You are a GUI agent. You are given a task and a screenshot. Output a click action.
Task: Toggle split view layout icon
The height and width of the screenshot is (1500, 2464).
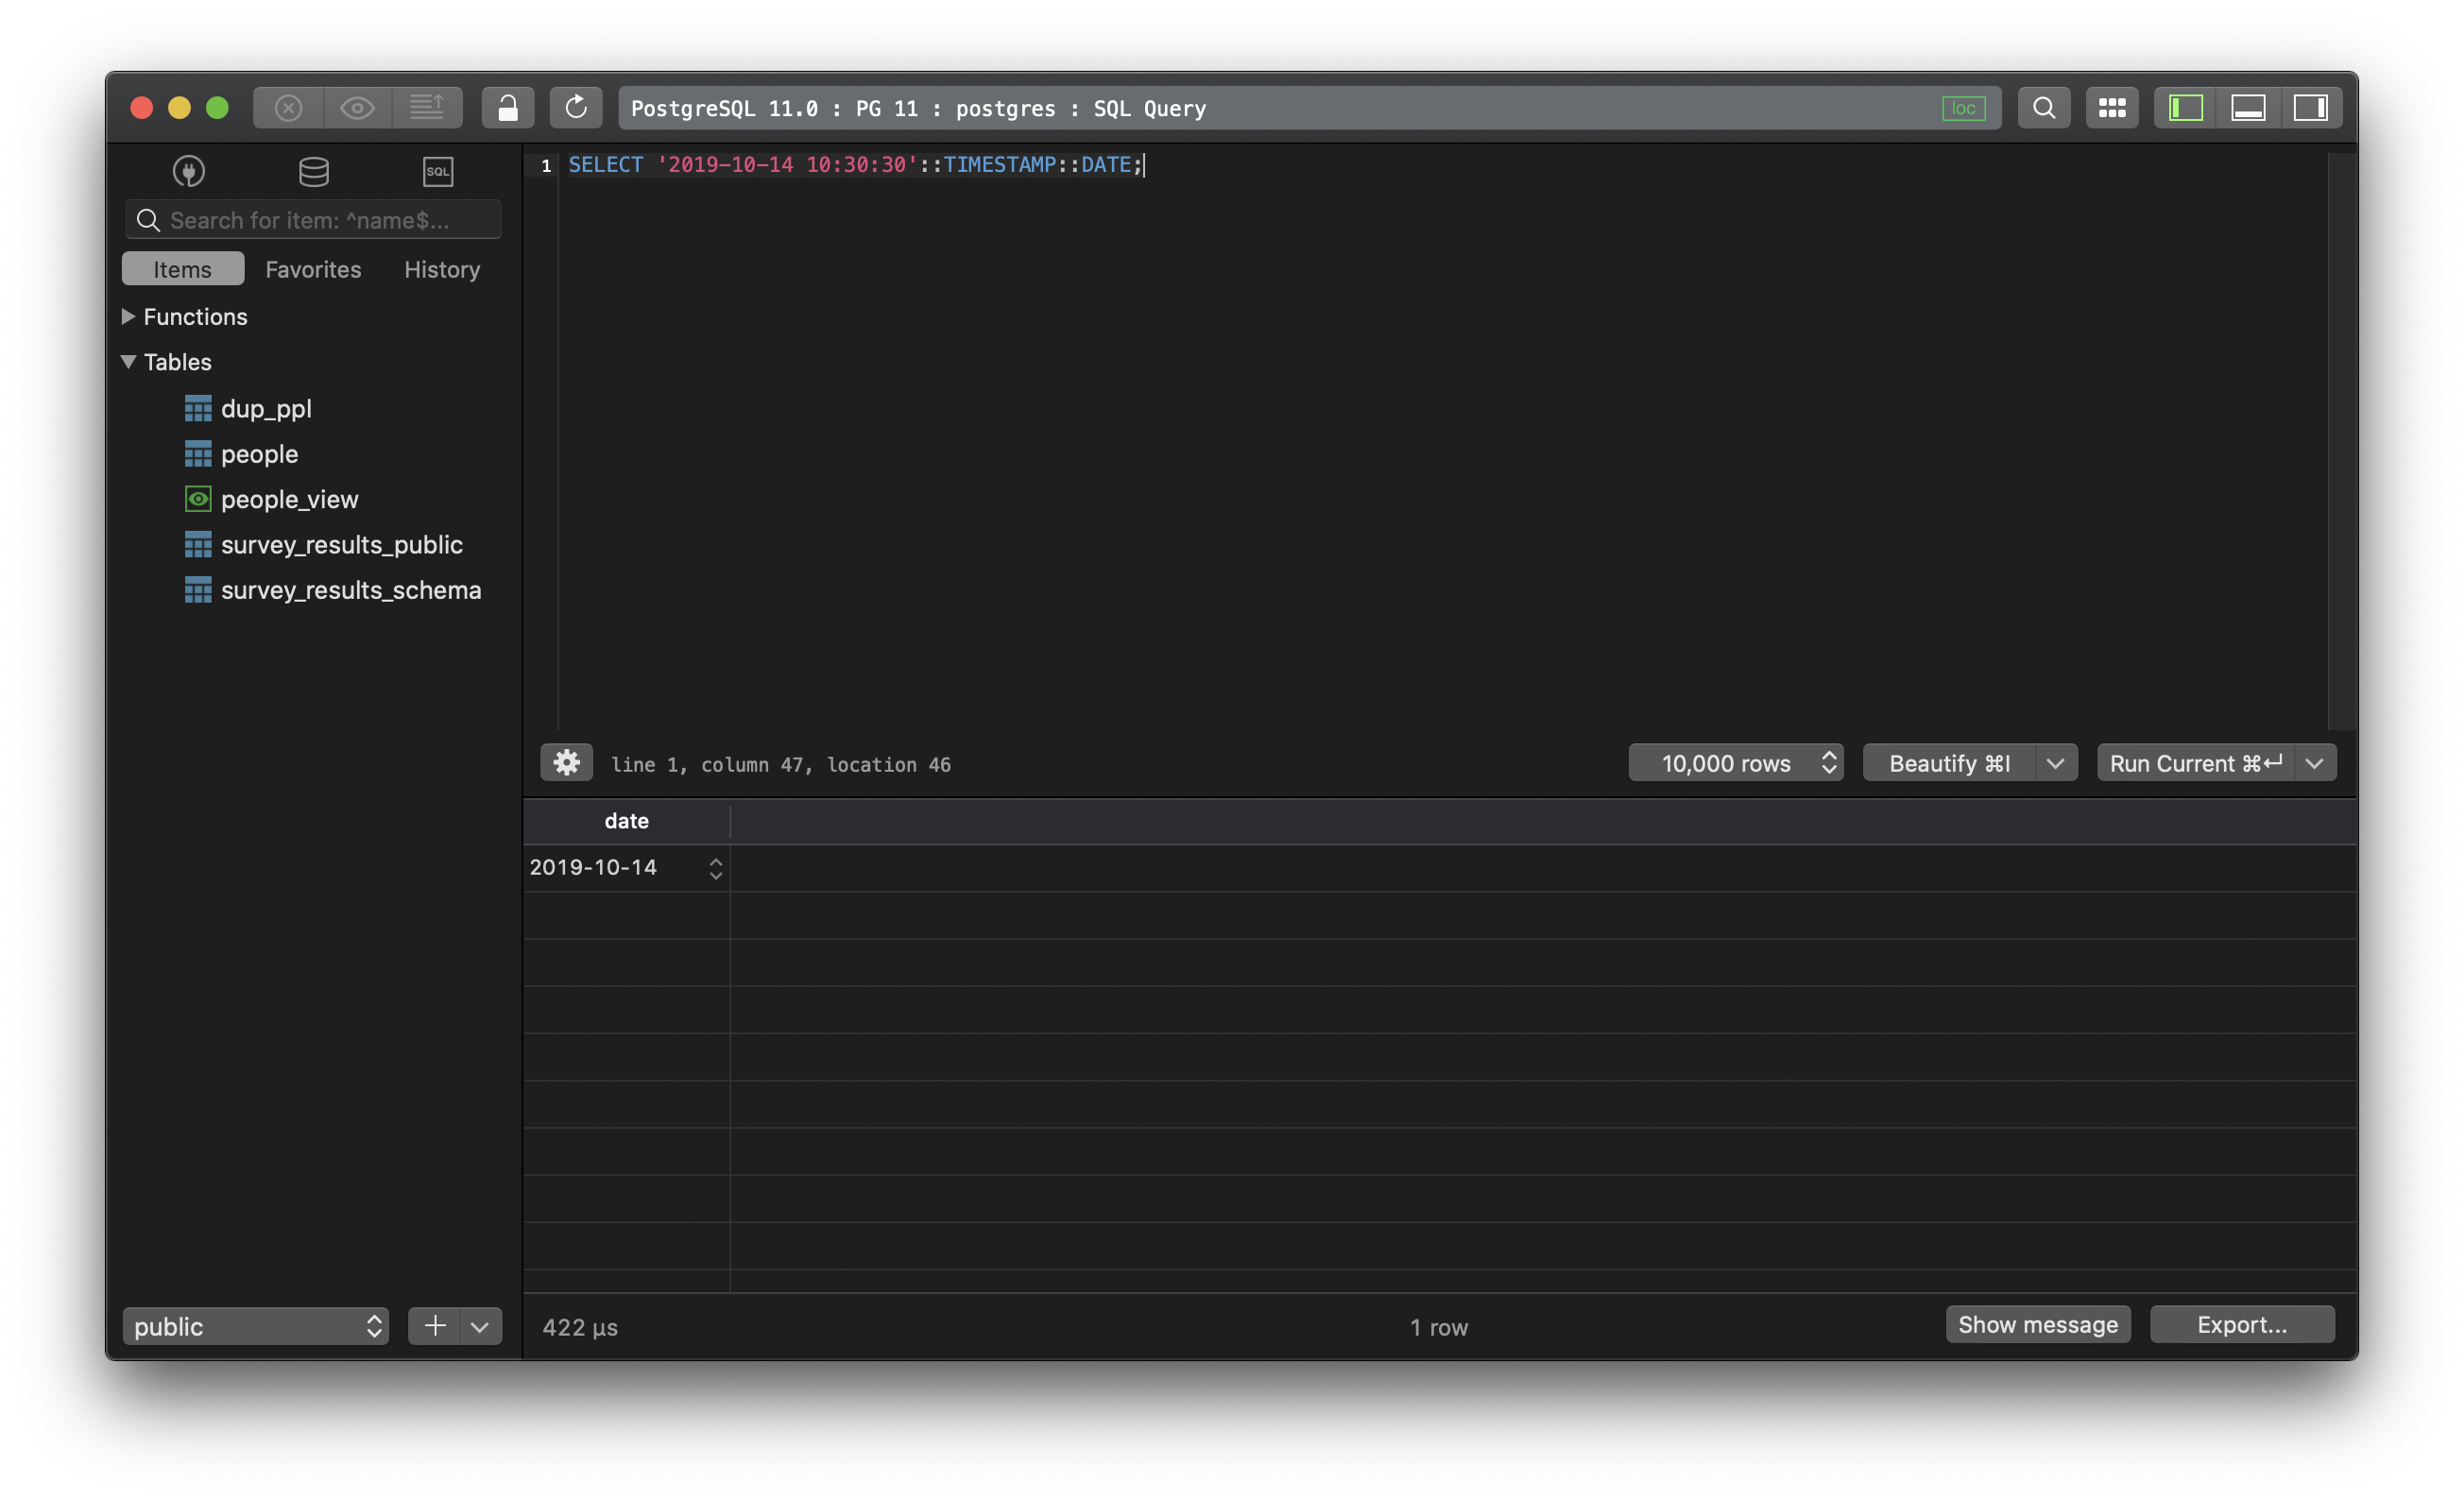[2250, 108]
